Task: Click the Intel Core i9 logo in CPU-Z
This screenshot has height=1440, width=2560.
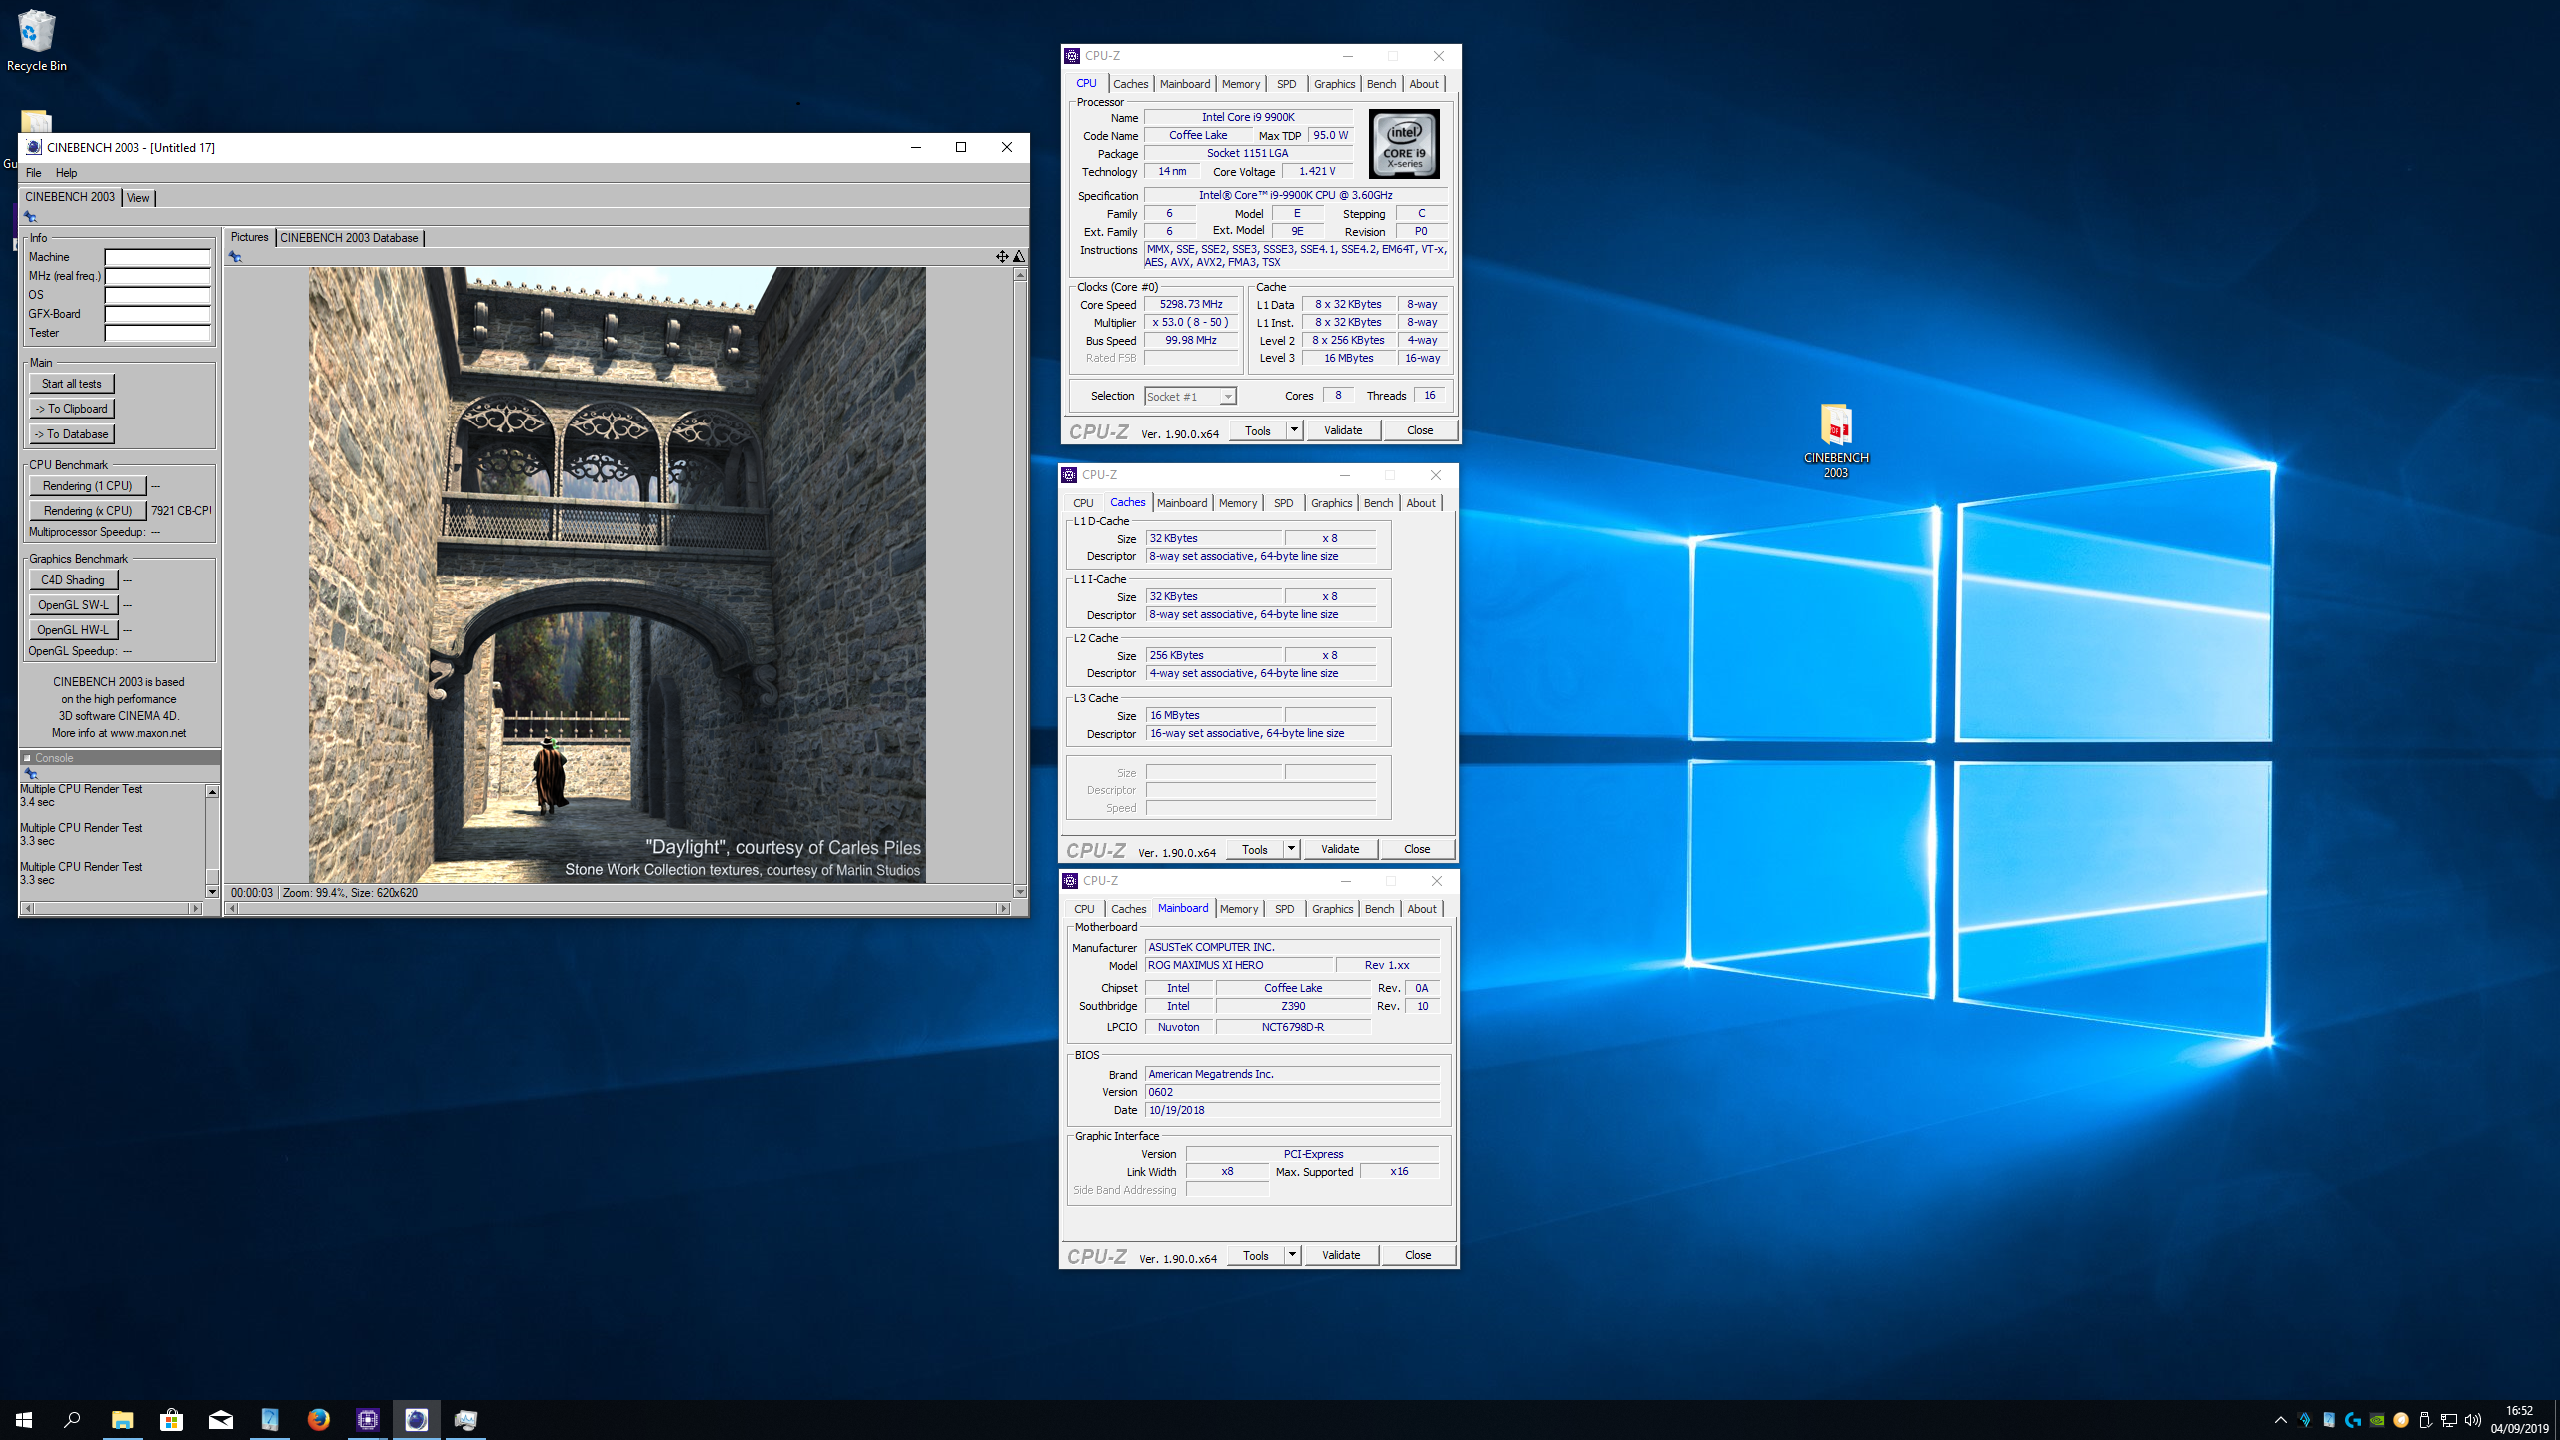Action: (x=1404, y=144)
